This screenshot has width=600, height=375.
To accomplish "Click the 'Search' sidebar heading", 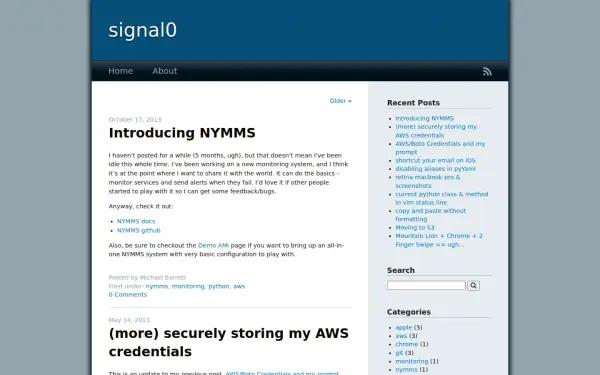I will [x=401, y=270].
